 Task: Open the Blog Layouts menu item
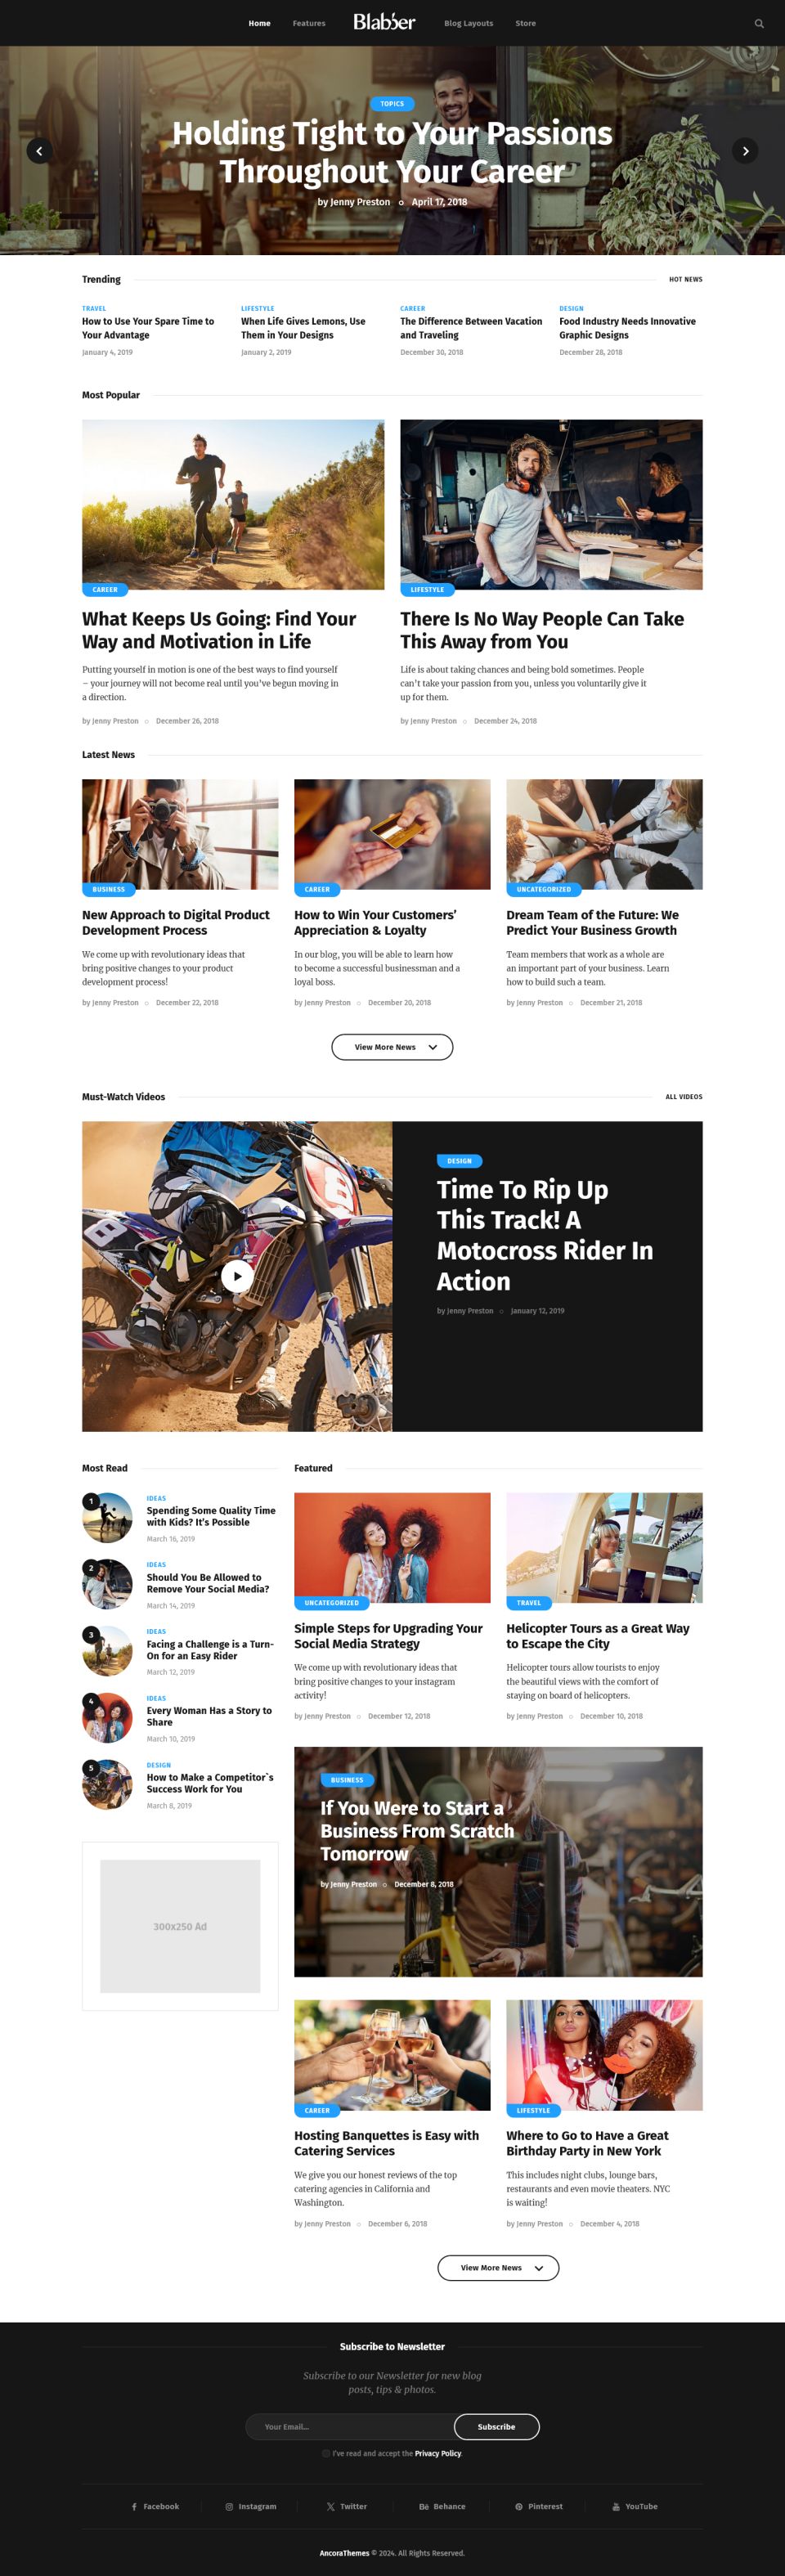[x=468, y=23]
